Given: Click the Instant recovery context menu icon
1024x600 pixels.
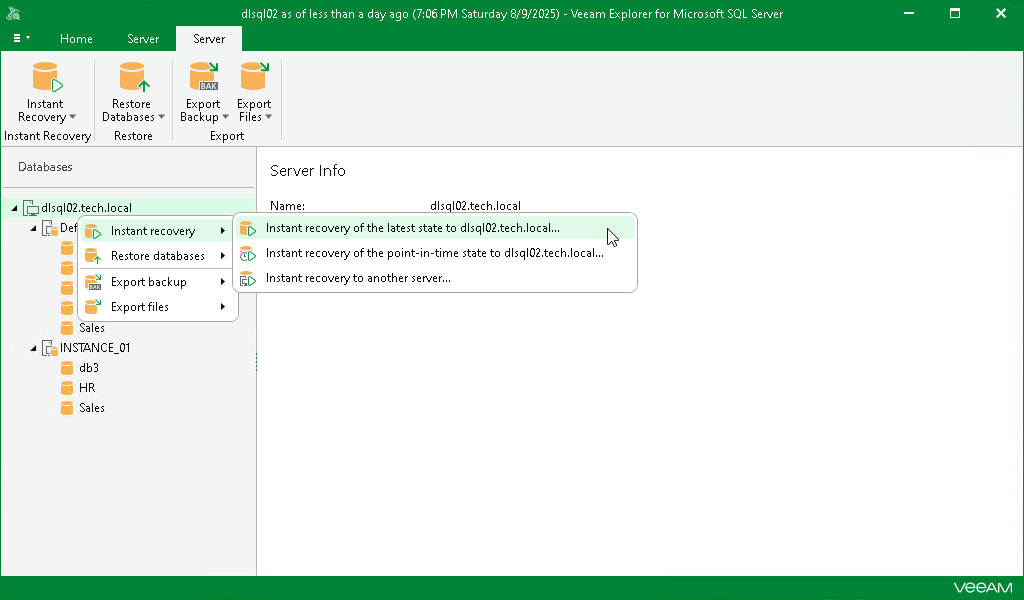Looking at the screenshot, I should (93, 231).
